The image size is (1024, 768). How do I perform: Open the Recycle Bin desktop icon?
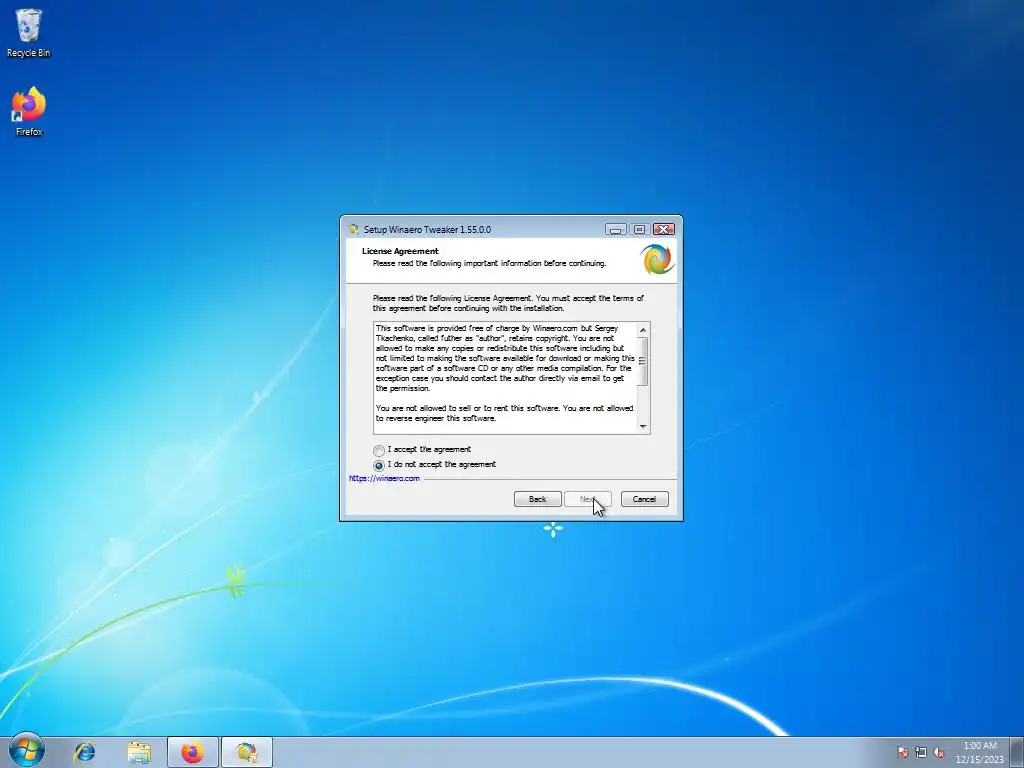(x=28, y=33)
